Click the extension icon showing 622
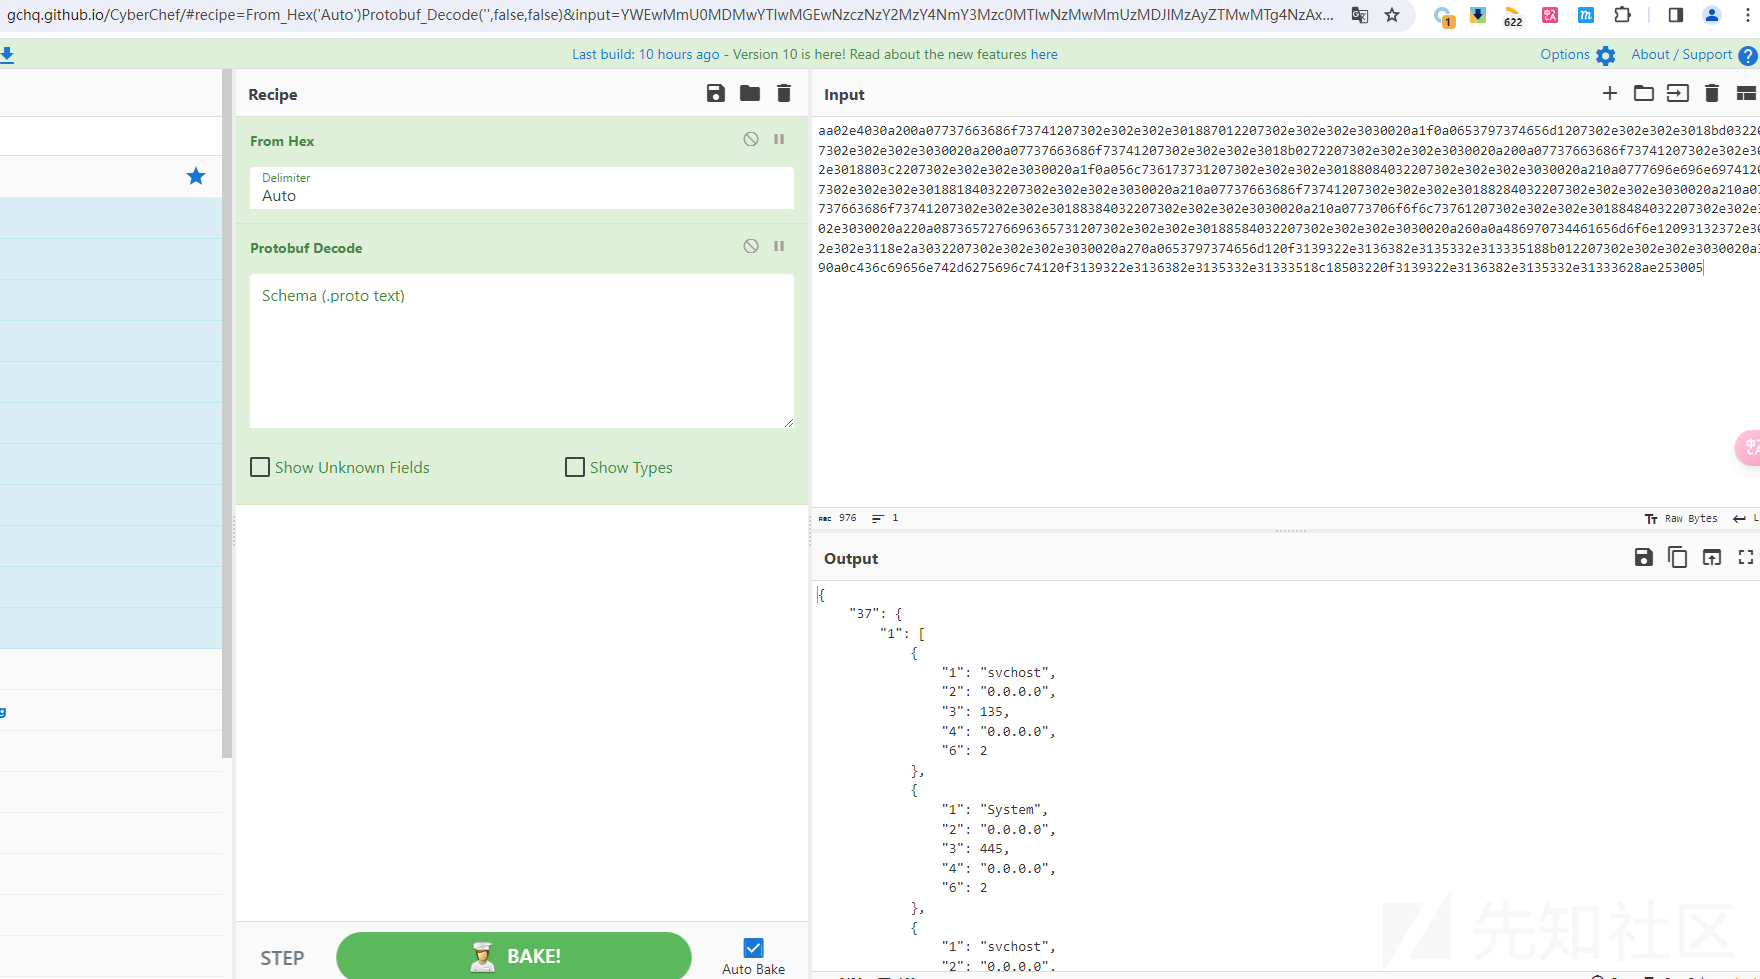The height and width of the screenshot is (979, 1760). (1513, 15)
